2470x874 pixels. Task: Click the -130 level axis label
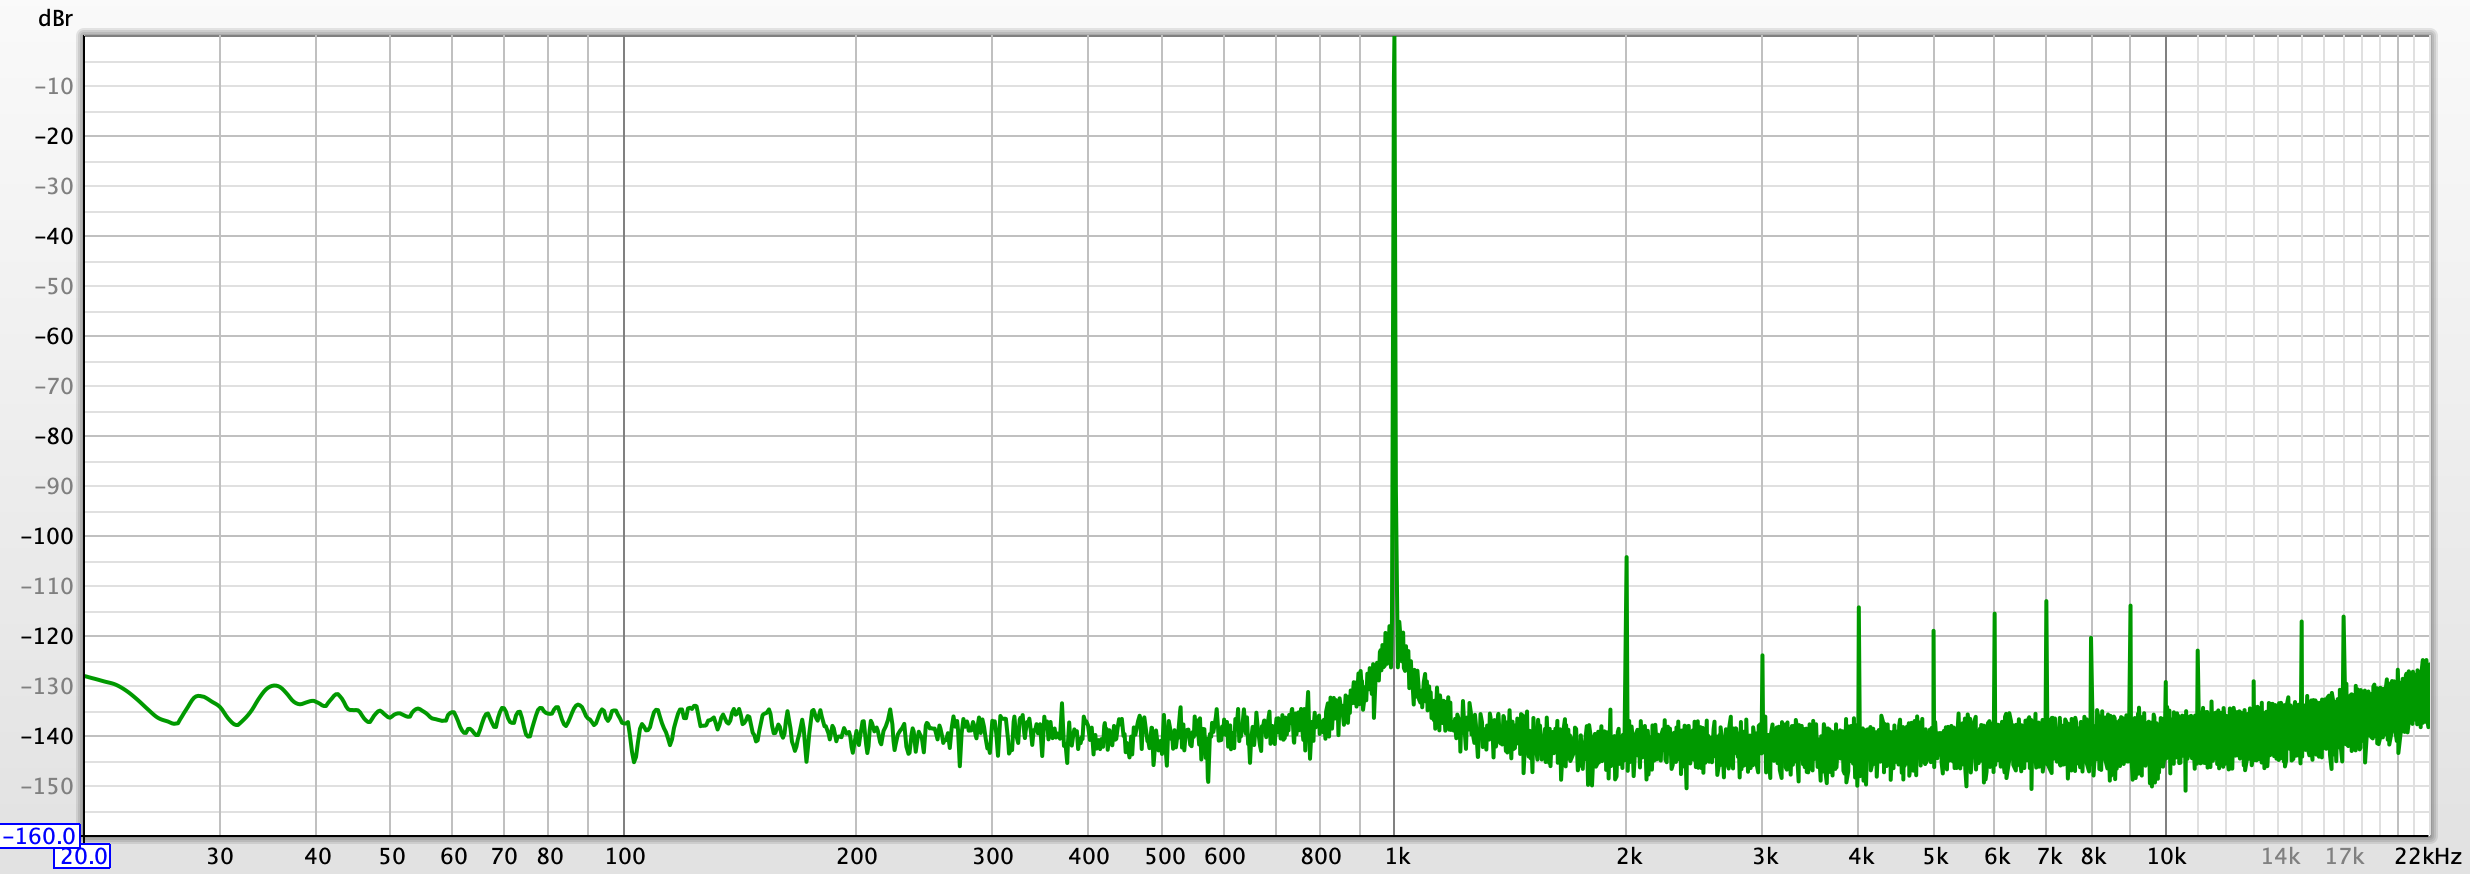tap(48, 686)
